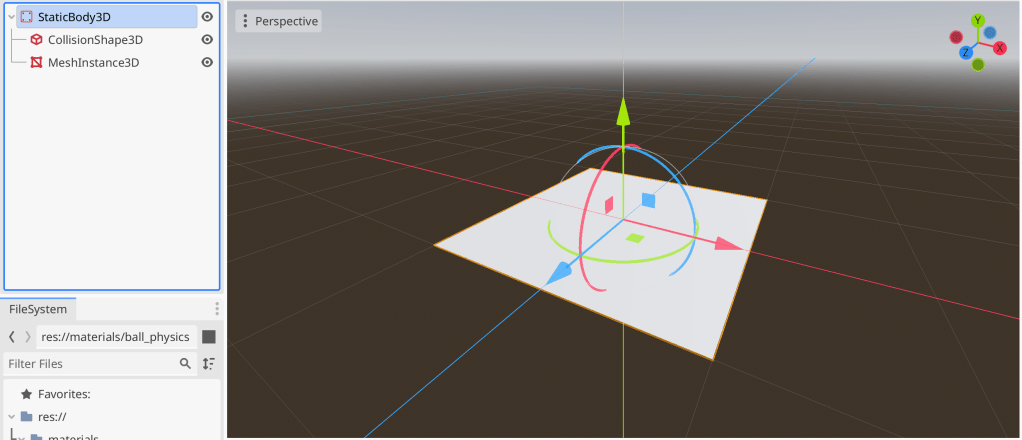Click the Filter Files search field
The image size is (1022, 440).
pos(90,364)
